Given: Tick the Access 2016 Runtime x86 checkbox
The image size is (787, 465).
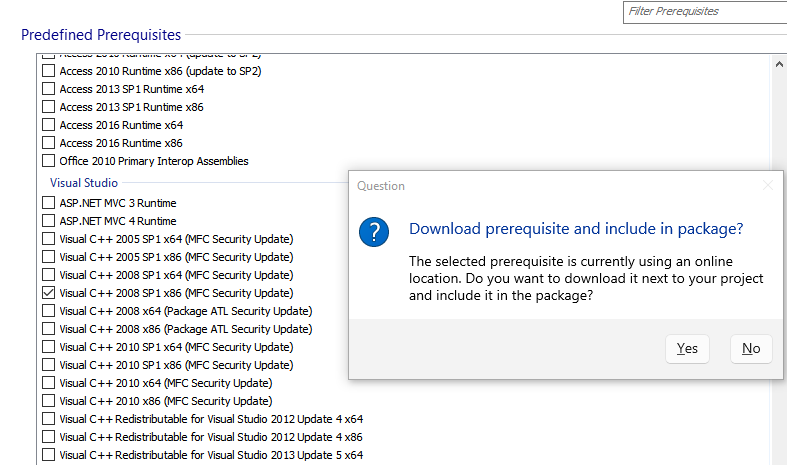Looking at the screenshot, I should pos(49,143).
